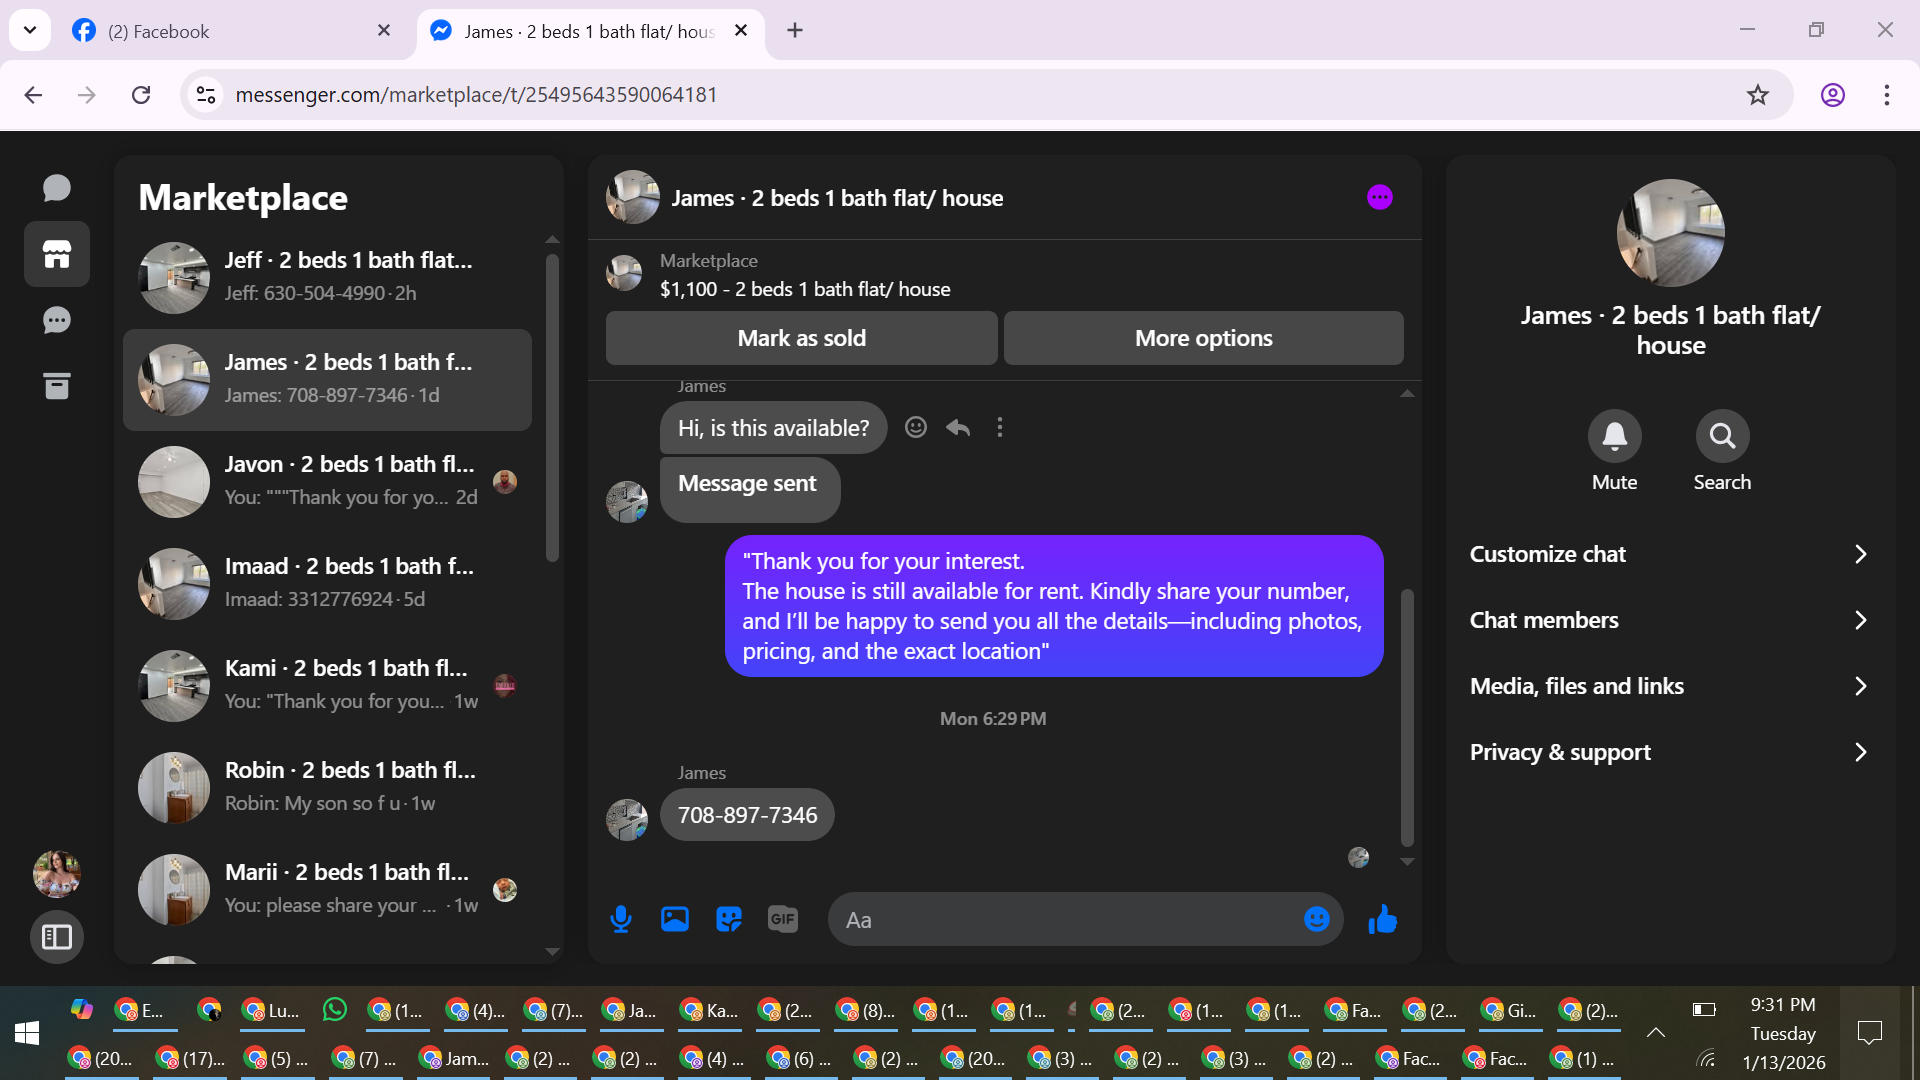Open the Marketplace sidebar icon
This screenshot has width=1920, height=1080.
[57, 254]
